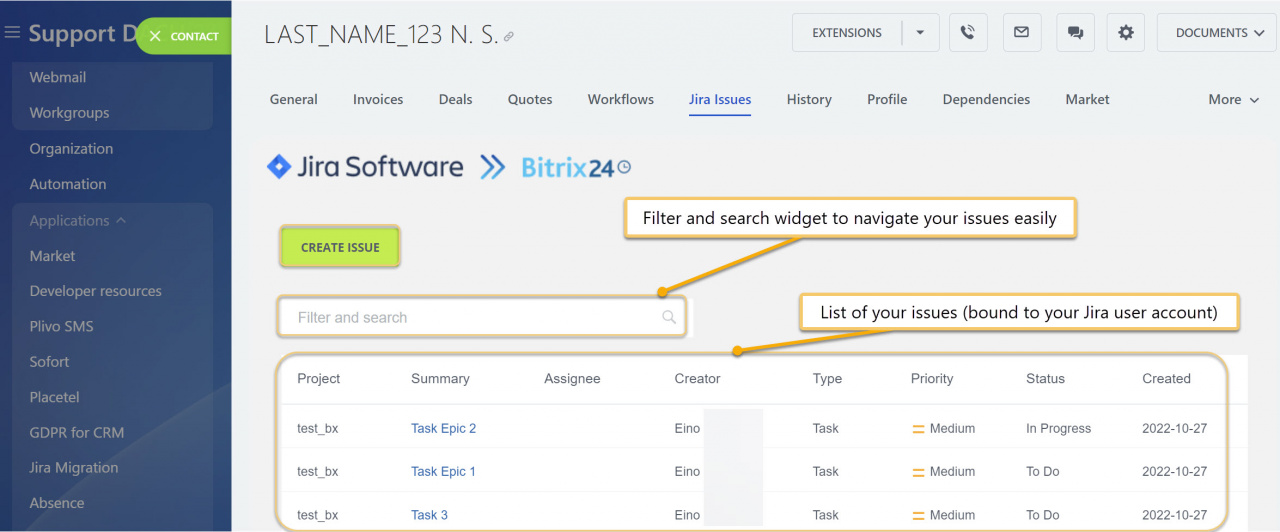This screenshot has width=1280, height=532.
Task: Click into the Filter and search field
Action: pyautogui.click(x=482, y=317)
